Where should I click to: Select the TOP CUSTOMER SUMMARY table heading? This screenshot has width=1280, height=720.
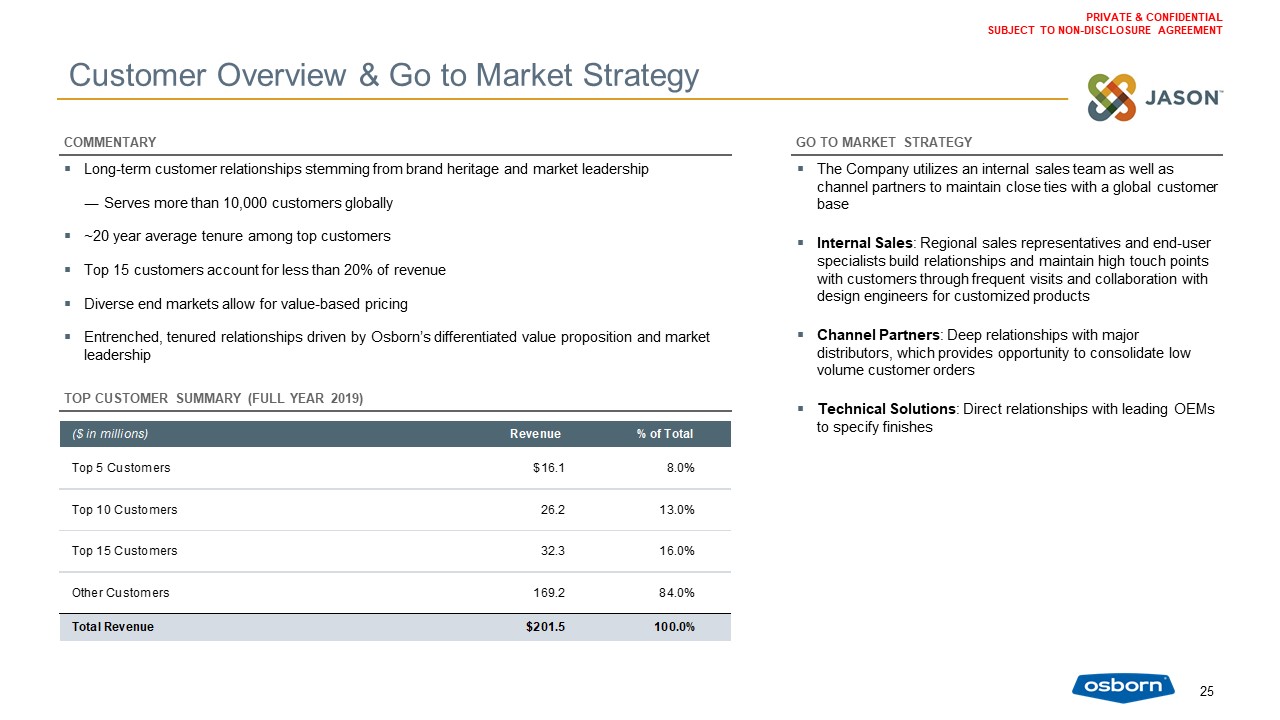[213, 399]
